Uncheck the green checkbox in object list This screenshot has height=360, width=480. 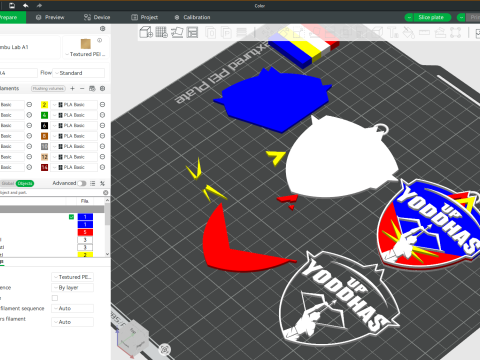(x=71, y=217)
